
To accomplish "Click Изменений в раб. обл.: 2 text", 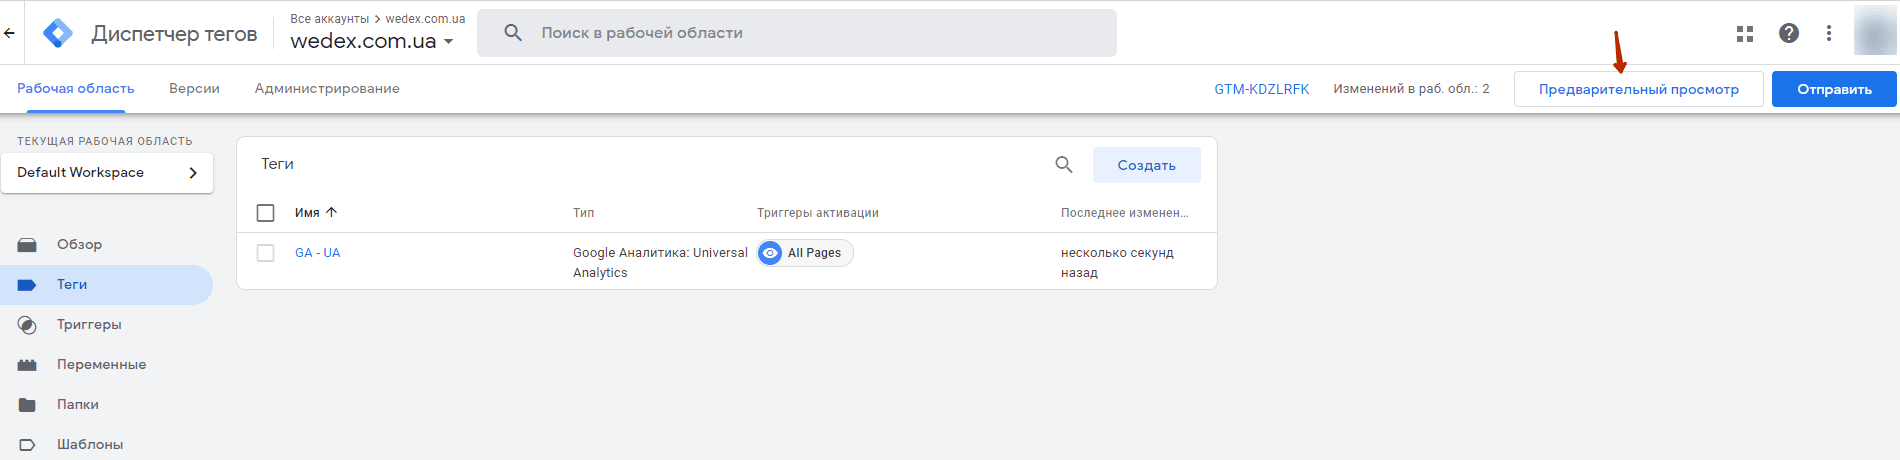I will (1411, 89).
